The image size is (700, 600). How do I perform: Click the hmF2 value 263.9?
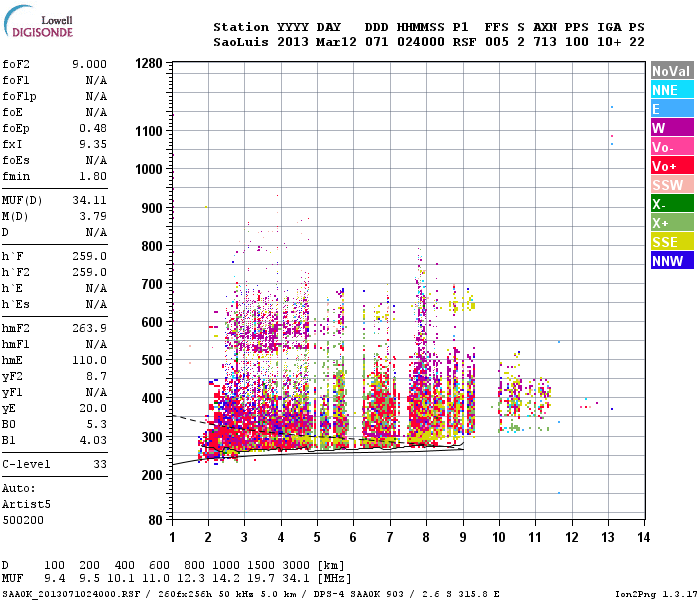click(89, 329)
